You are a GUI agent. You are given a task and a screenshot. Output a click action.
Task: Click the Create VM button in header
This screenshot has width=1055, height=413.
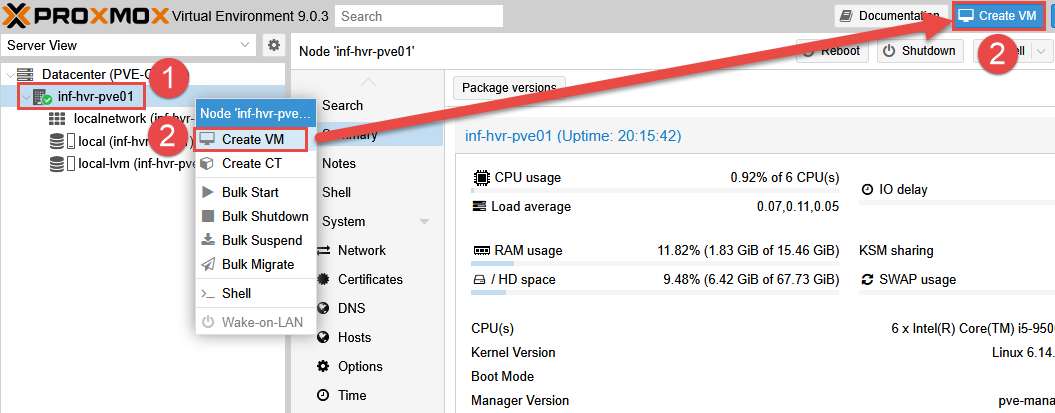click(997, 16)
